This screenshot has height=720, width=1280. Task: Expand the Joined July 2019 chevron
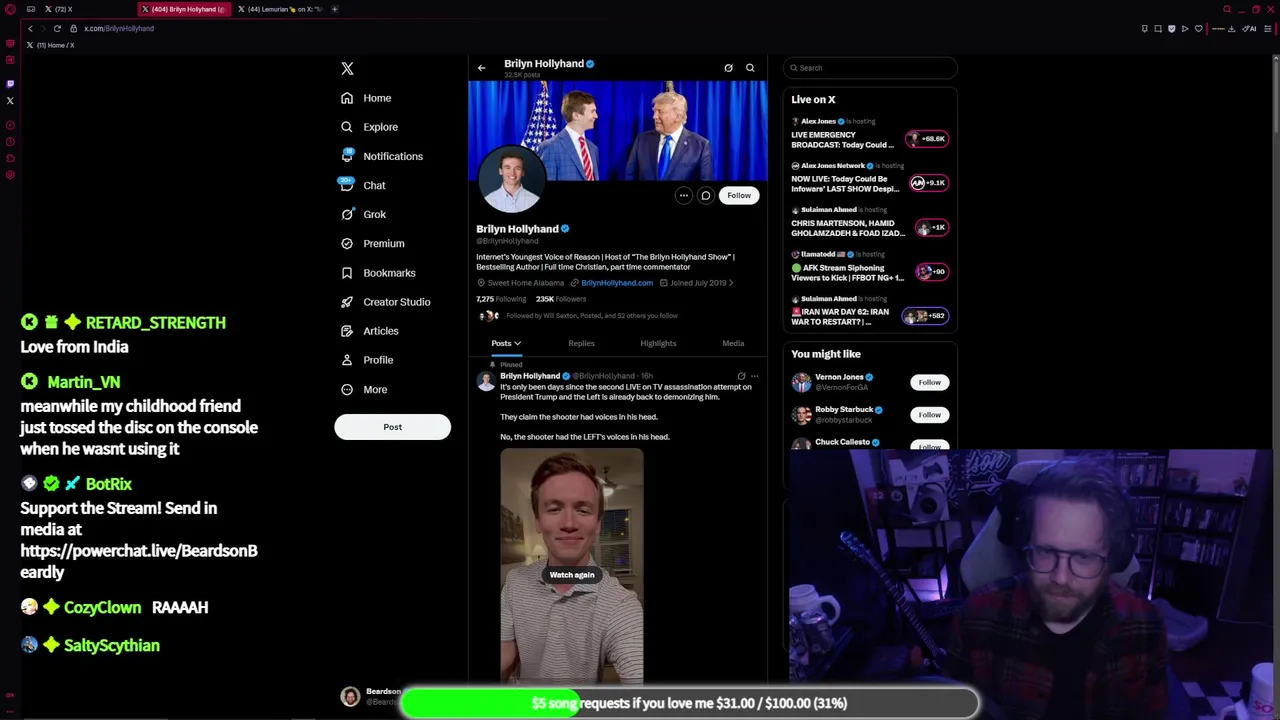point(731,283)
